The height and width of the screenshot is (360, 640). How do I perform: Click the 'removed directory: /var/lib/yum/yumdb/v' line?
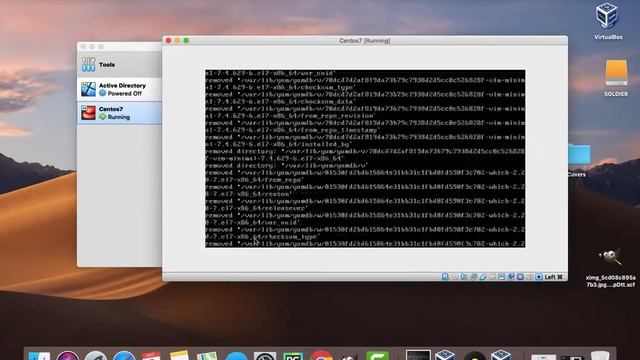click(287, 165)
